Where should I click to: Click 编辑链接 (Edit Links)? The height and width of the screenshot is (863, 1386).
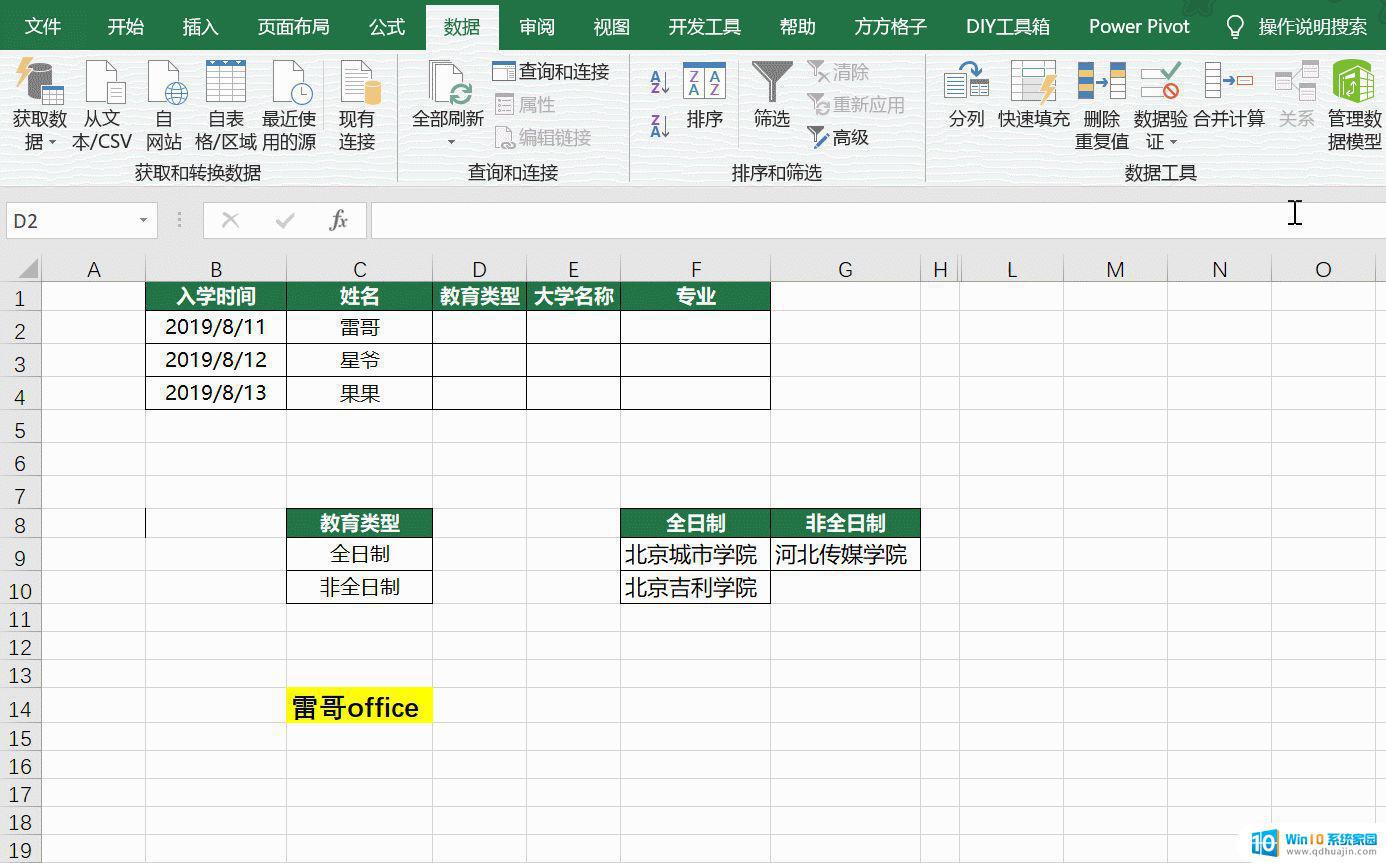(542, 137)
